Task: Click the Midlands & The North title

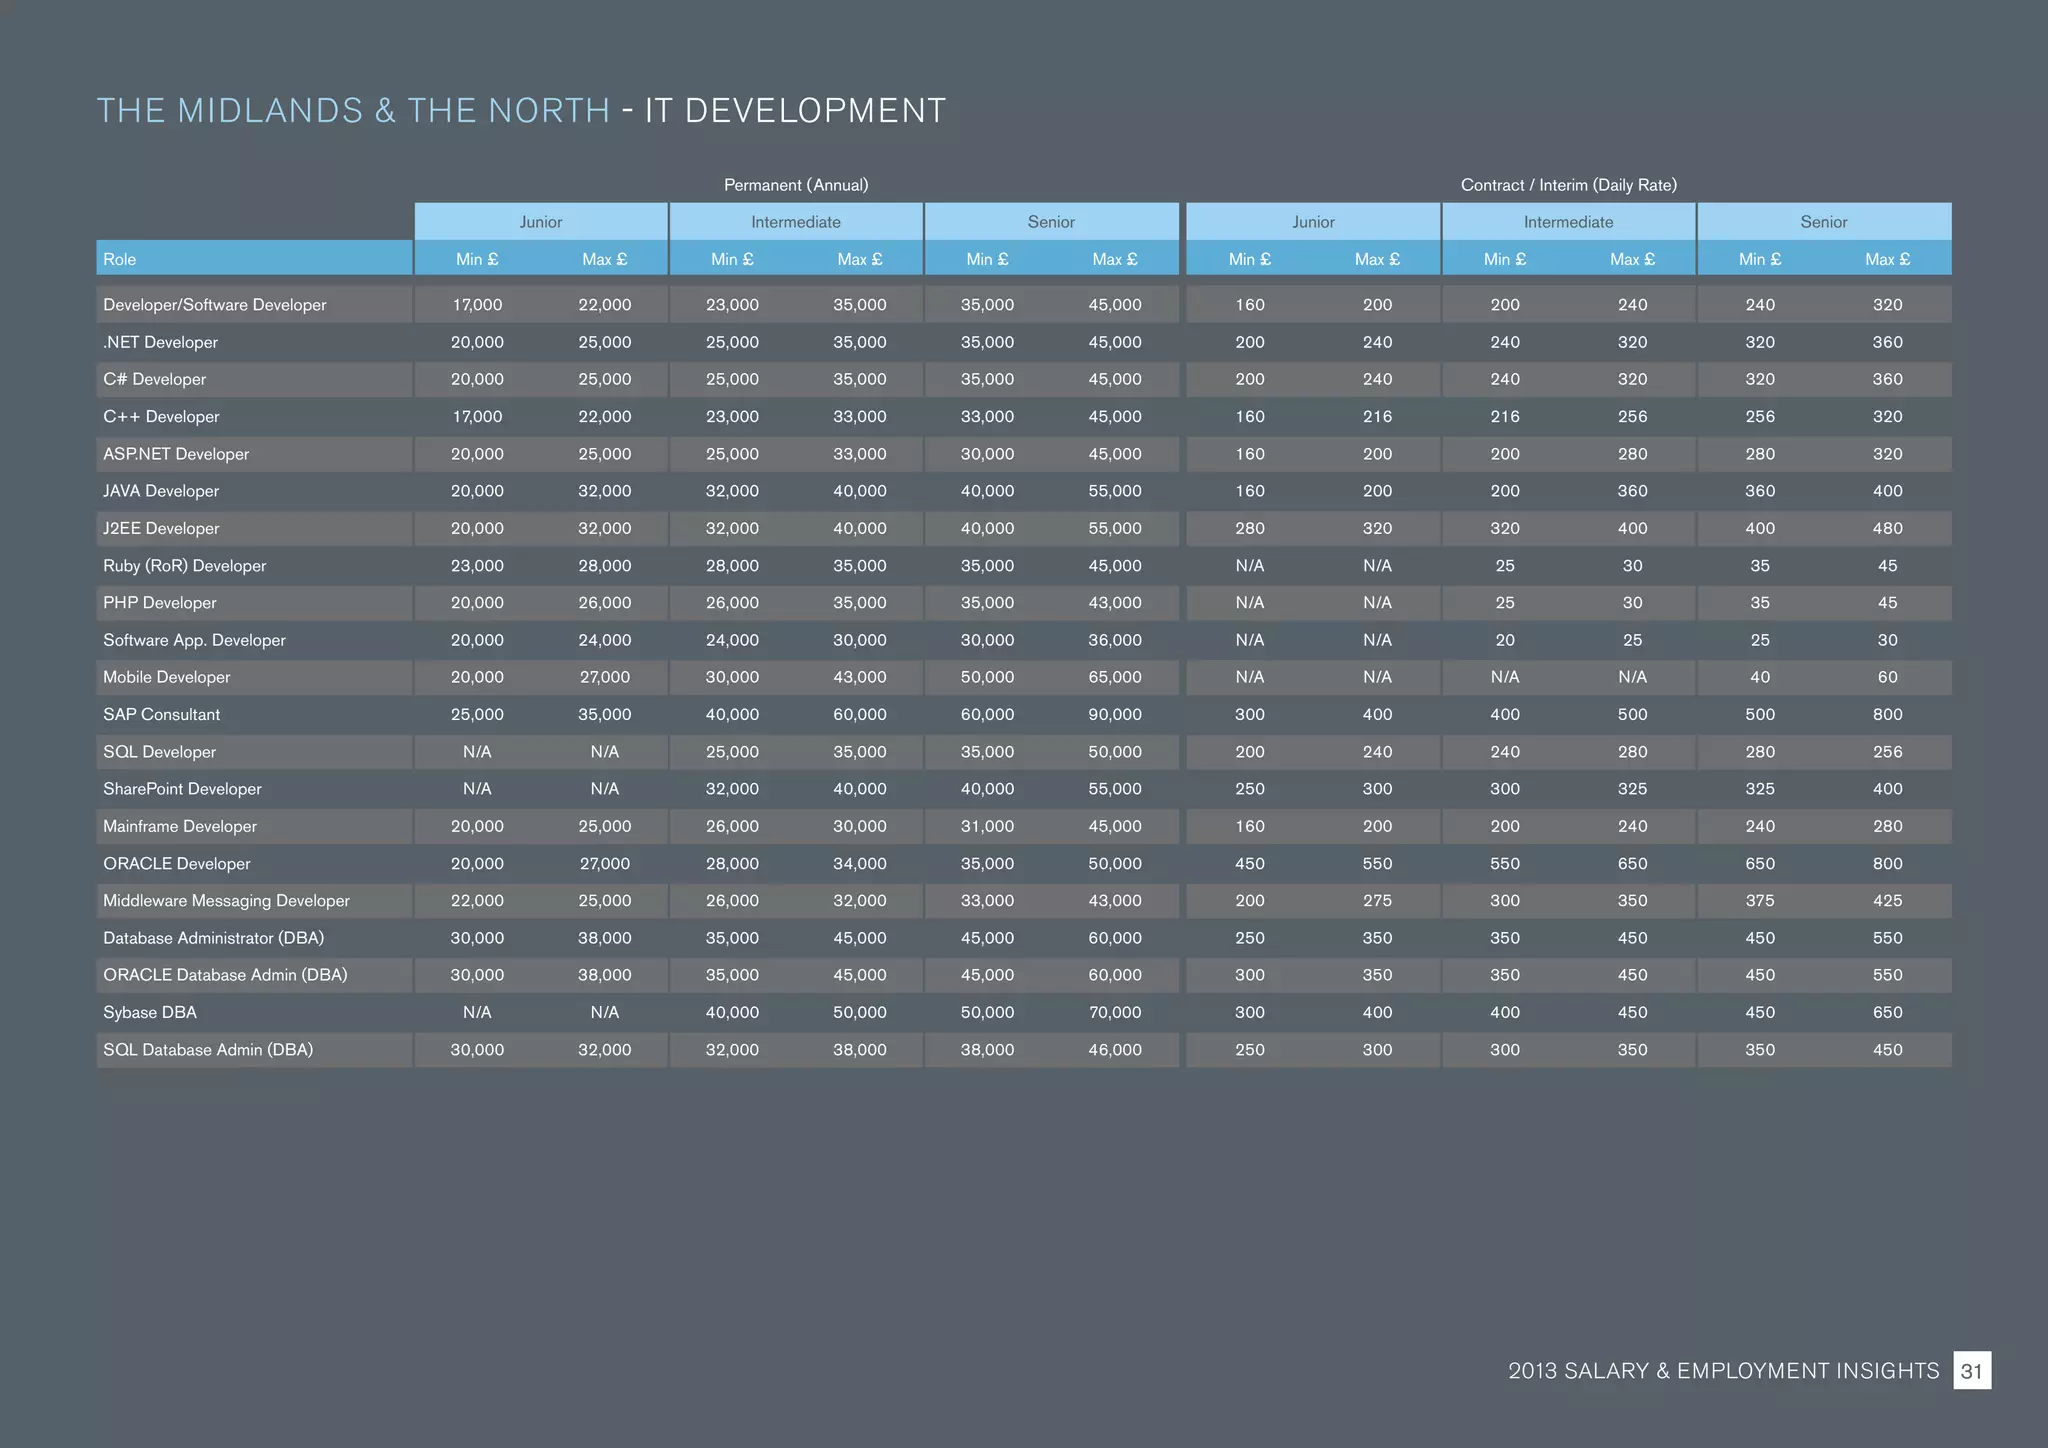Action: pos(353,110)
